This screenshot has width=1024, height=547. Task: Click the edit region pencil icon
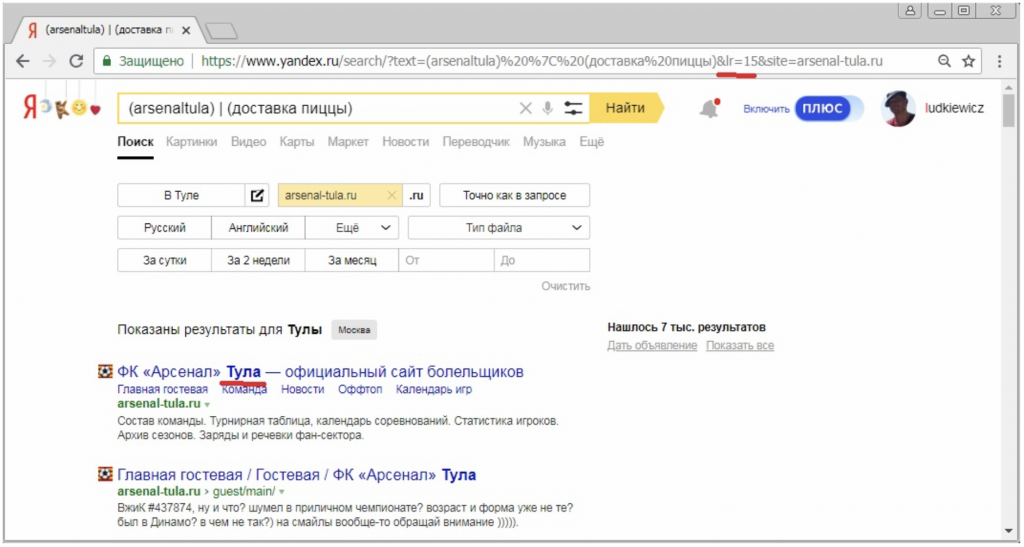tap(257, 195)
